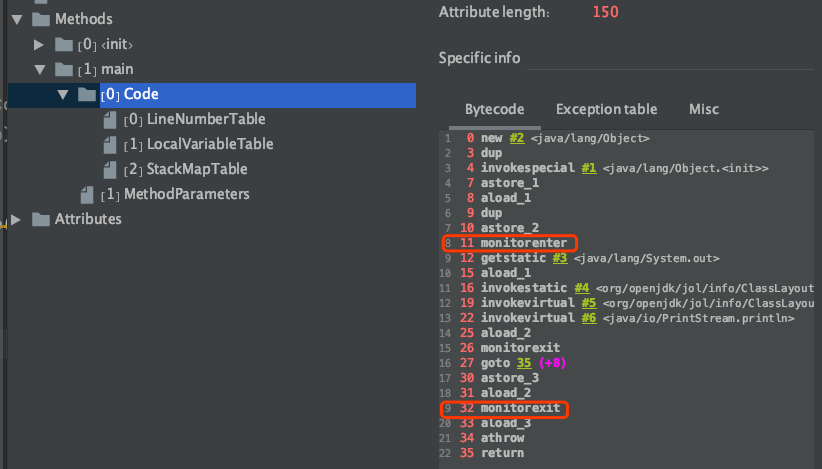Image resolution: width=822 pixels, height=469 pixels.
Task: Click the Methods folder icon
Action: coord(41,19)
